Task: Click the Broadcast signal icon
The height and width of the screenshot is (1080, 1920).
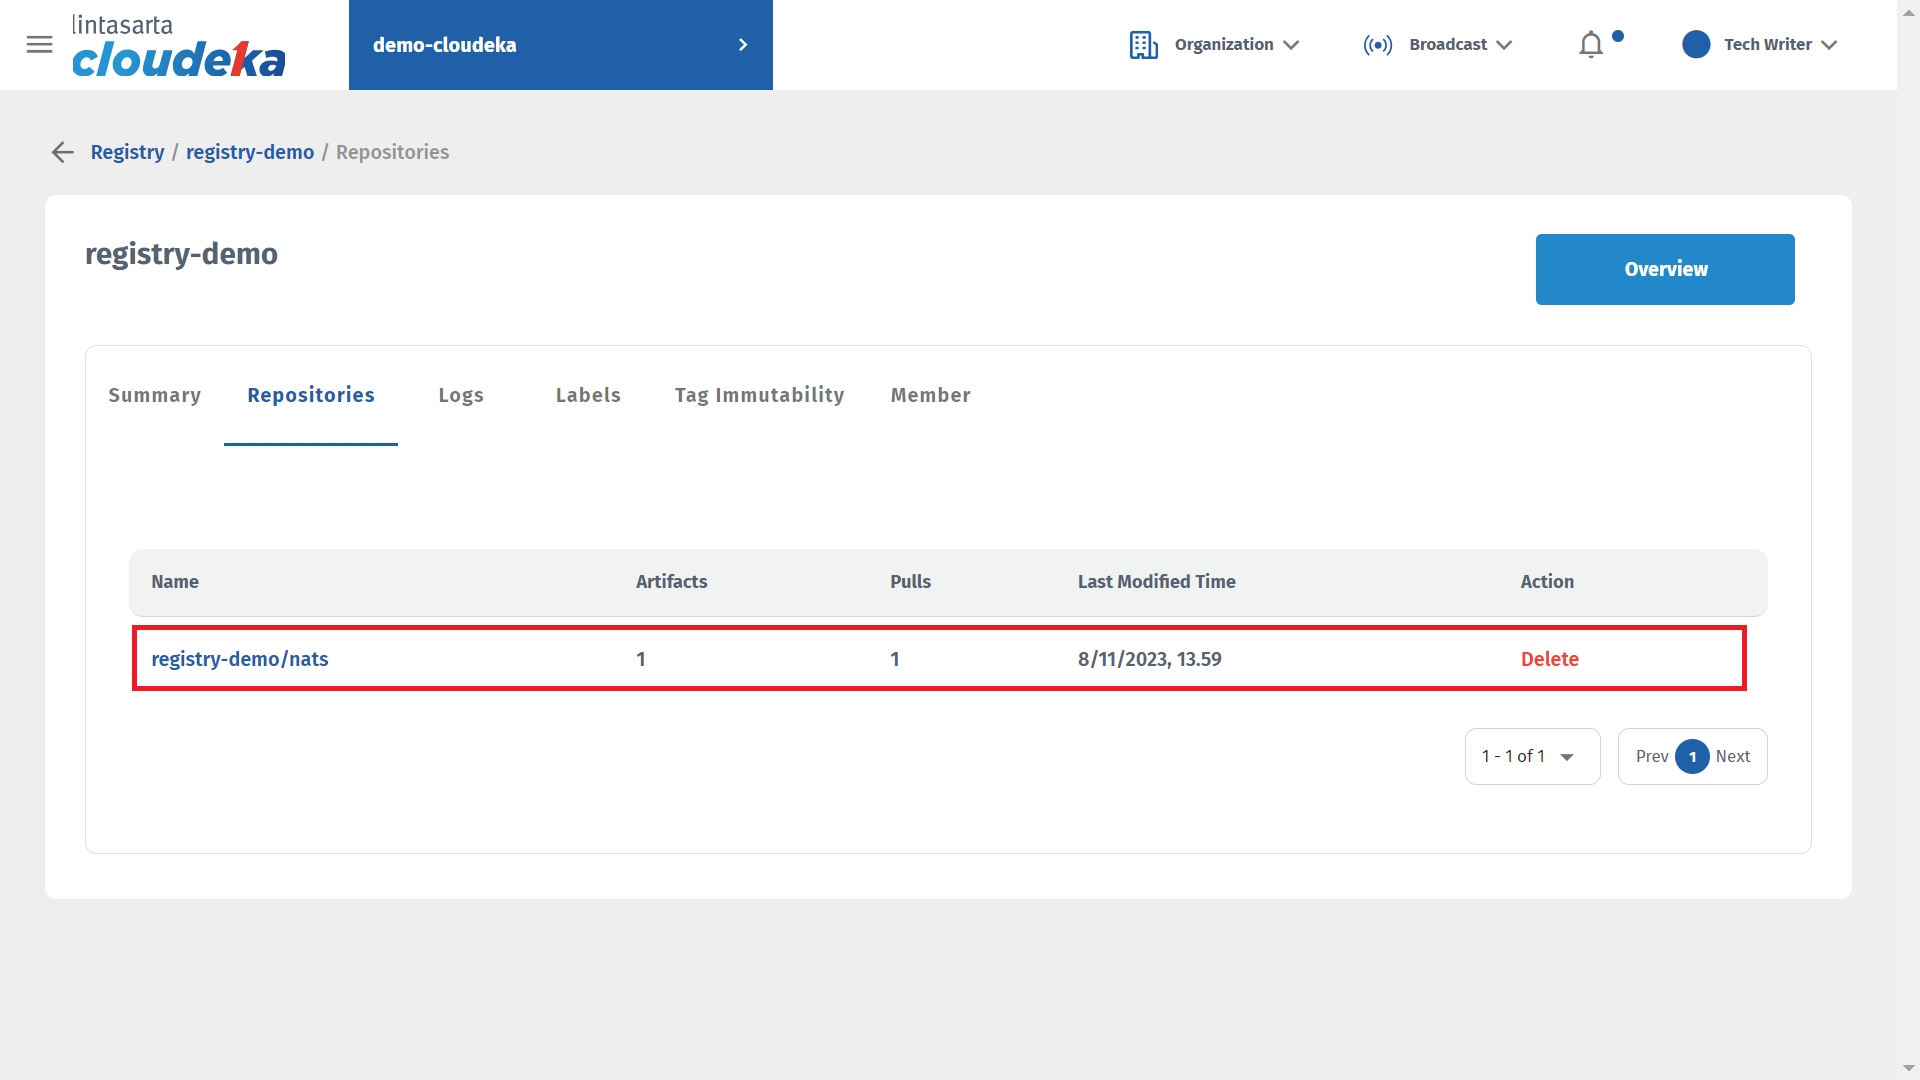Action: pyautogui.click(x=1377, y=45)
